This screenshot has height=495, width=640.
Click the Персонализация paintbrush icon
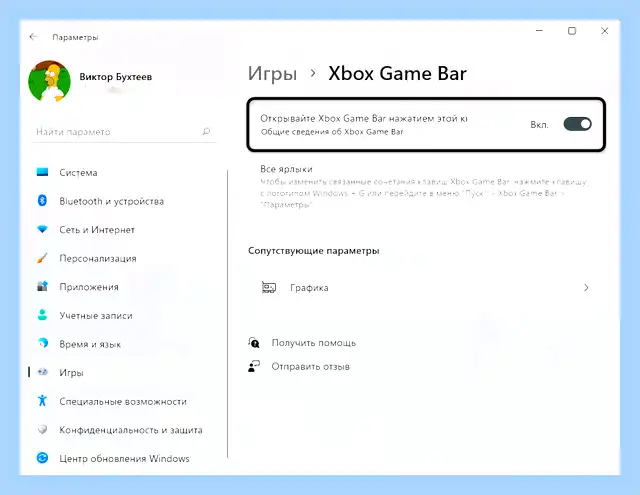point(42,258)
